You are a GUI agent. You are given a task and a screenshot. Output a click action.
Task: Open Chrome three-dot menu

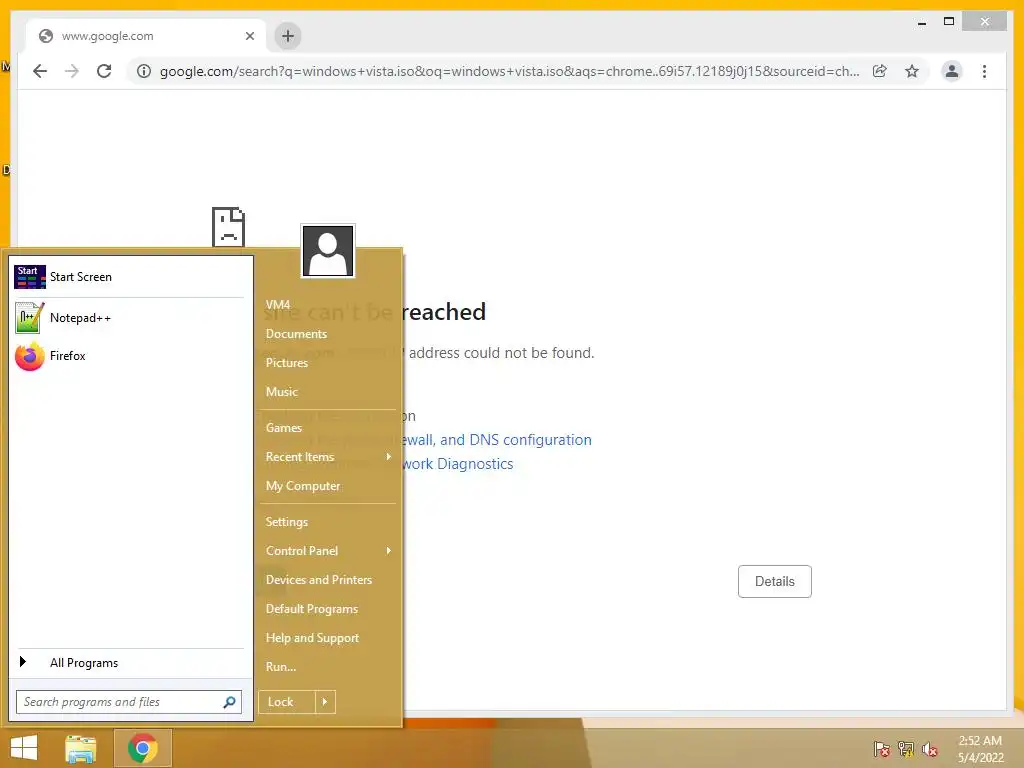[984, 71]
